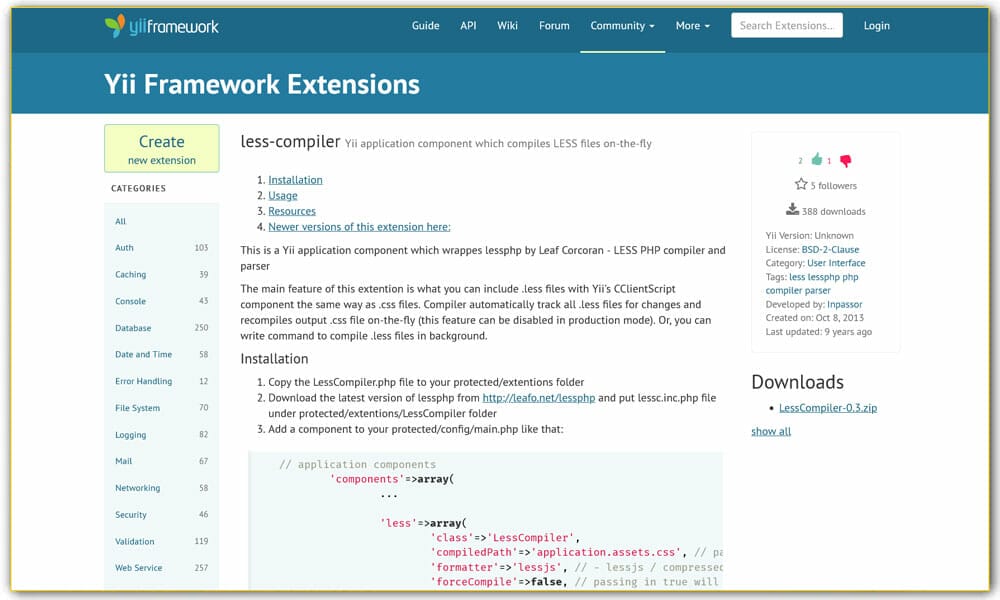Click the star followers icon

pos(801,185)
